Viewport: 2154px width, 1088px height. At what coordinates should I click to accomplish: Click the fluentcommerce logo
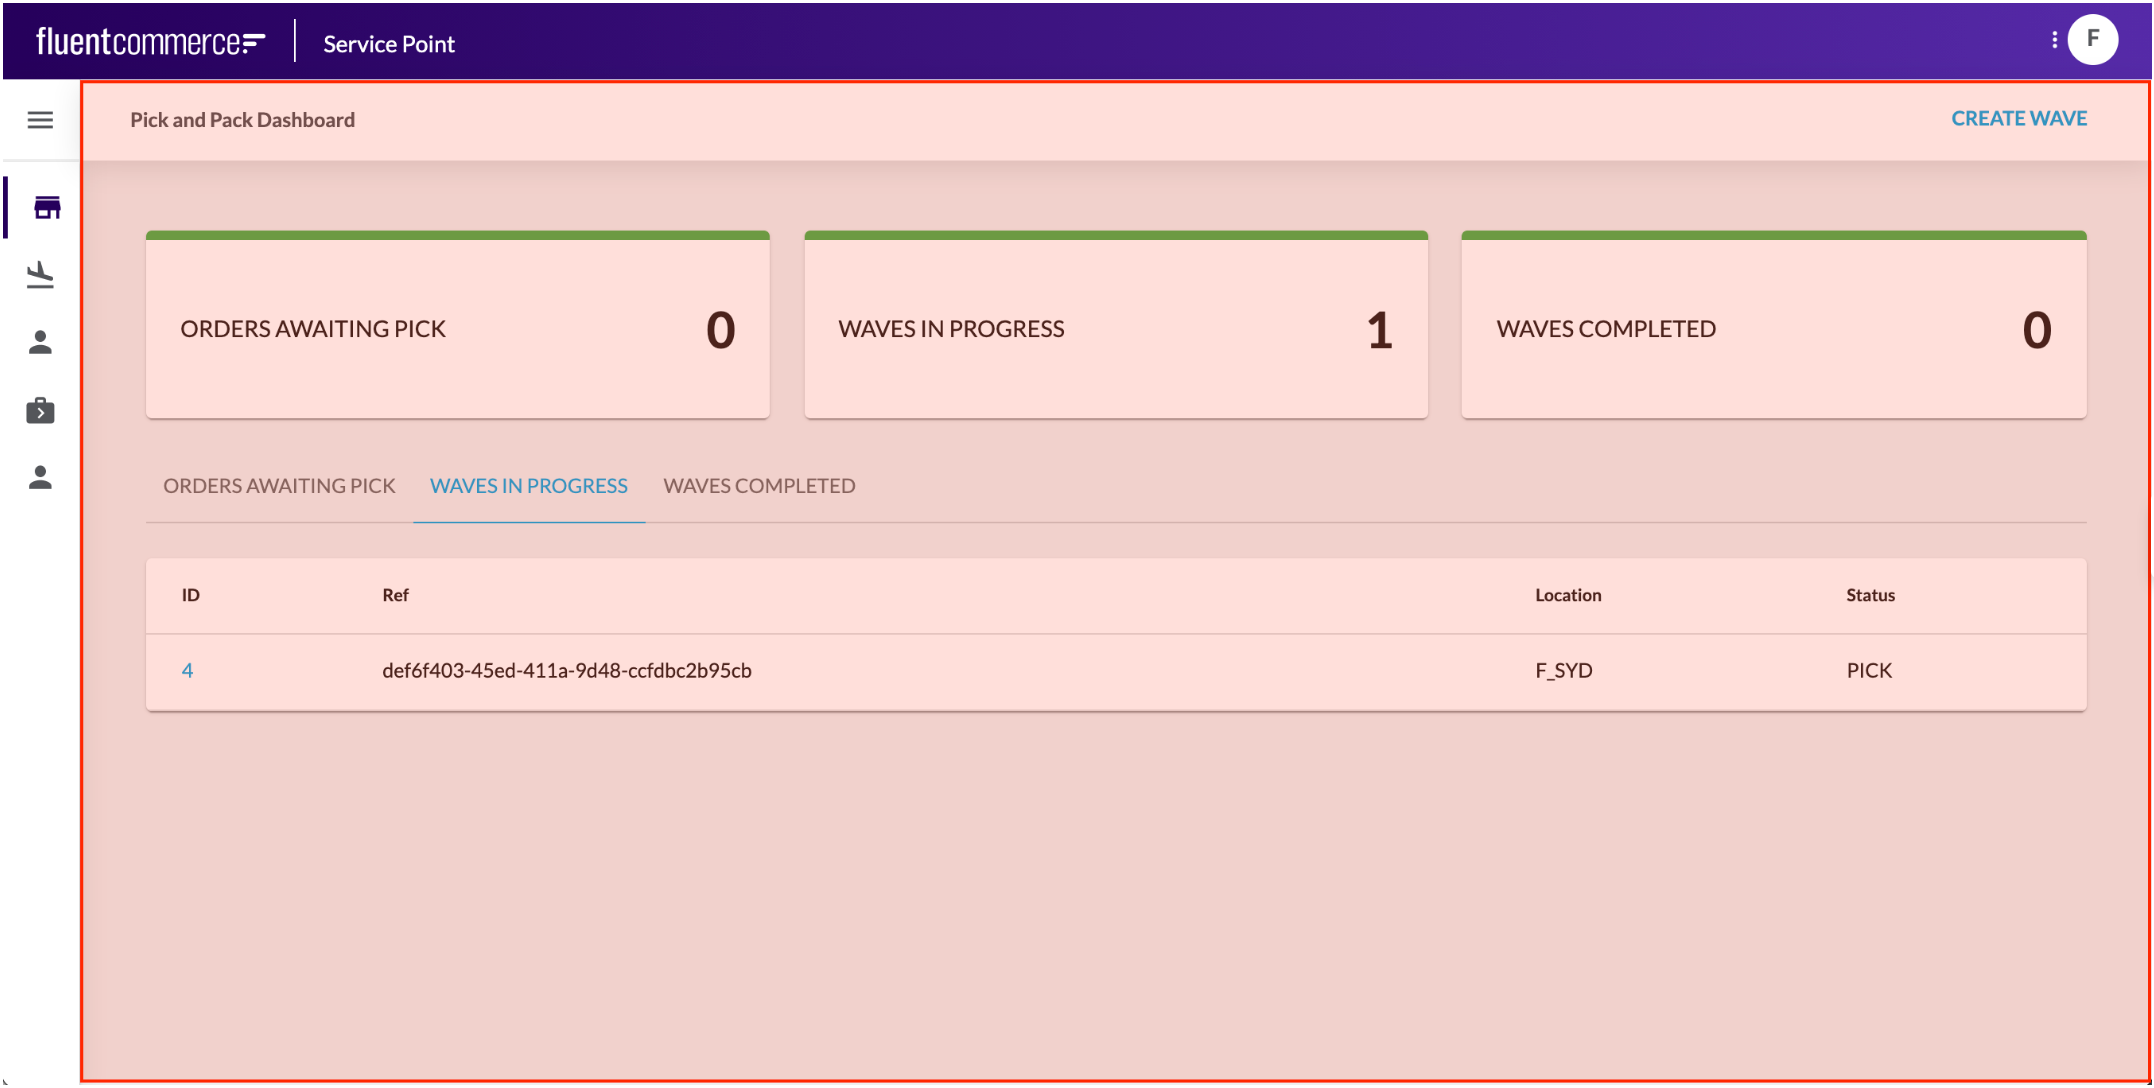coord(150,42)
